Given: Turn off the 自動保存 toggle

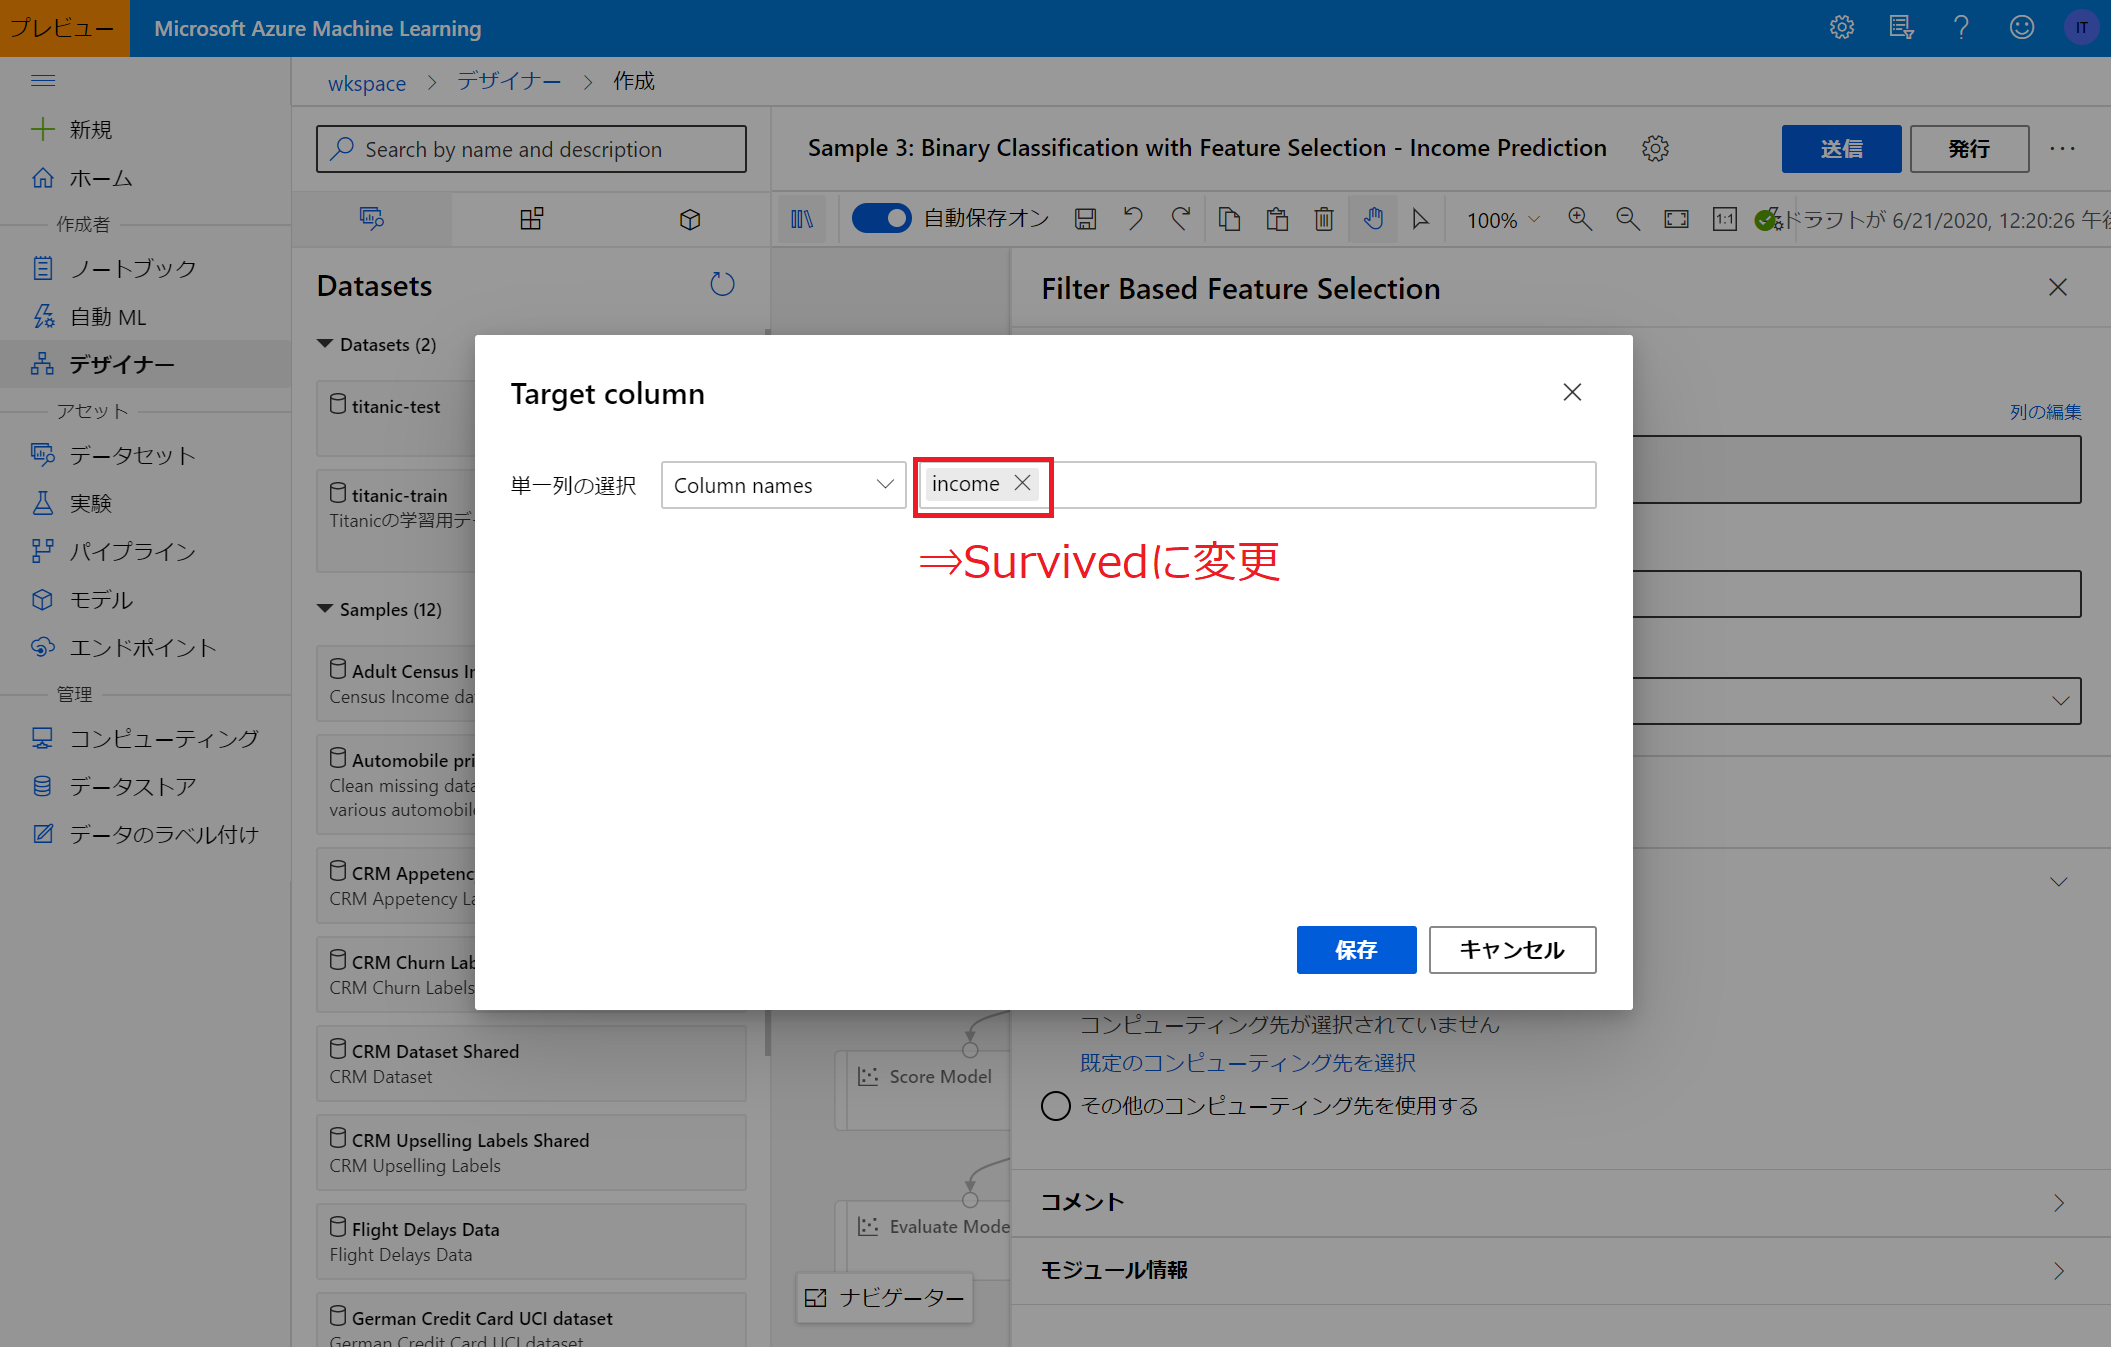Looking at the screenshot, I should pyautogui.click(x=881, y=218).
